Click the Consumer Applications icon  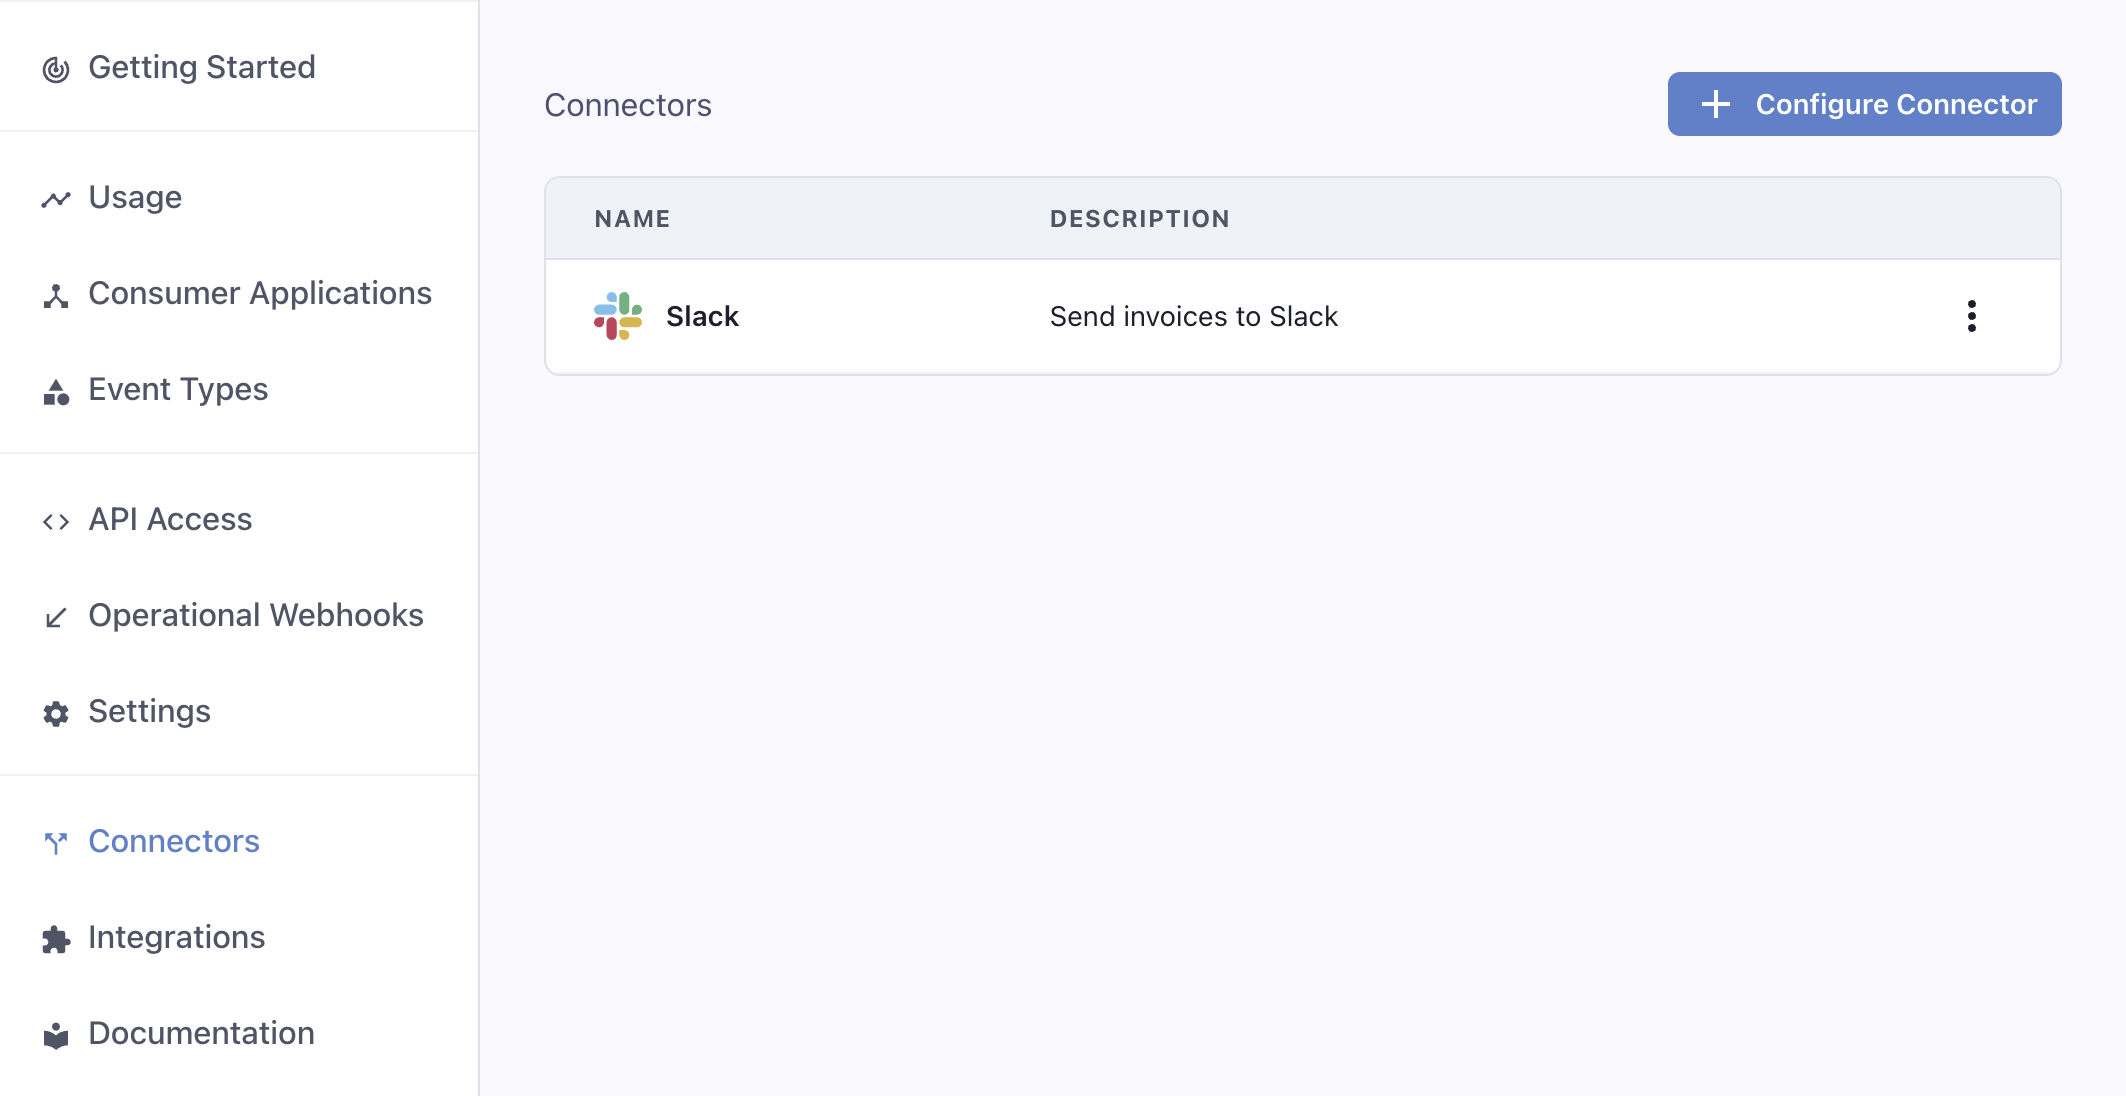click(x=56, y=294)
